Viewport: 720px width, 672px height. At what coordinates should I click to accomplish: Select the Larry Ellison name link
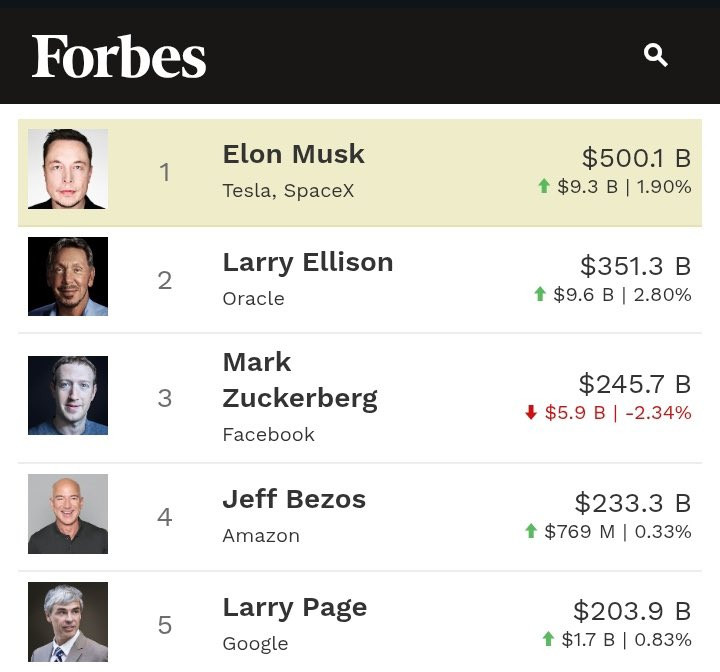307,262
